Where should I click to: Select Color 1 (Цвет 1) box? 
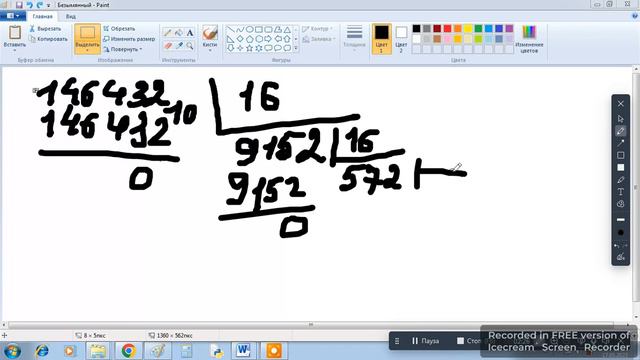381,39
